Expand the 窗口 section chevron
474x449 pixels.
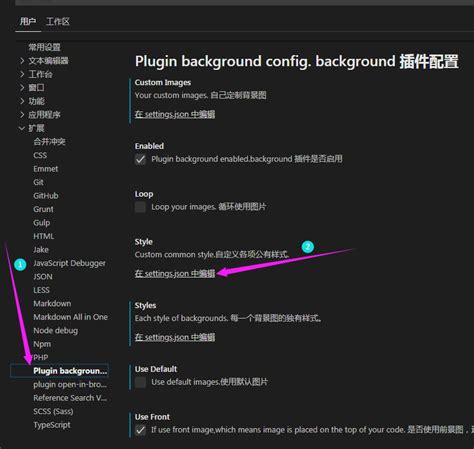[x=22, y=88]
